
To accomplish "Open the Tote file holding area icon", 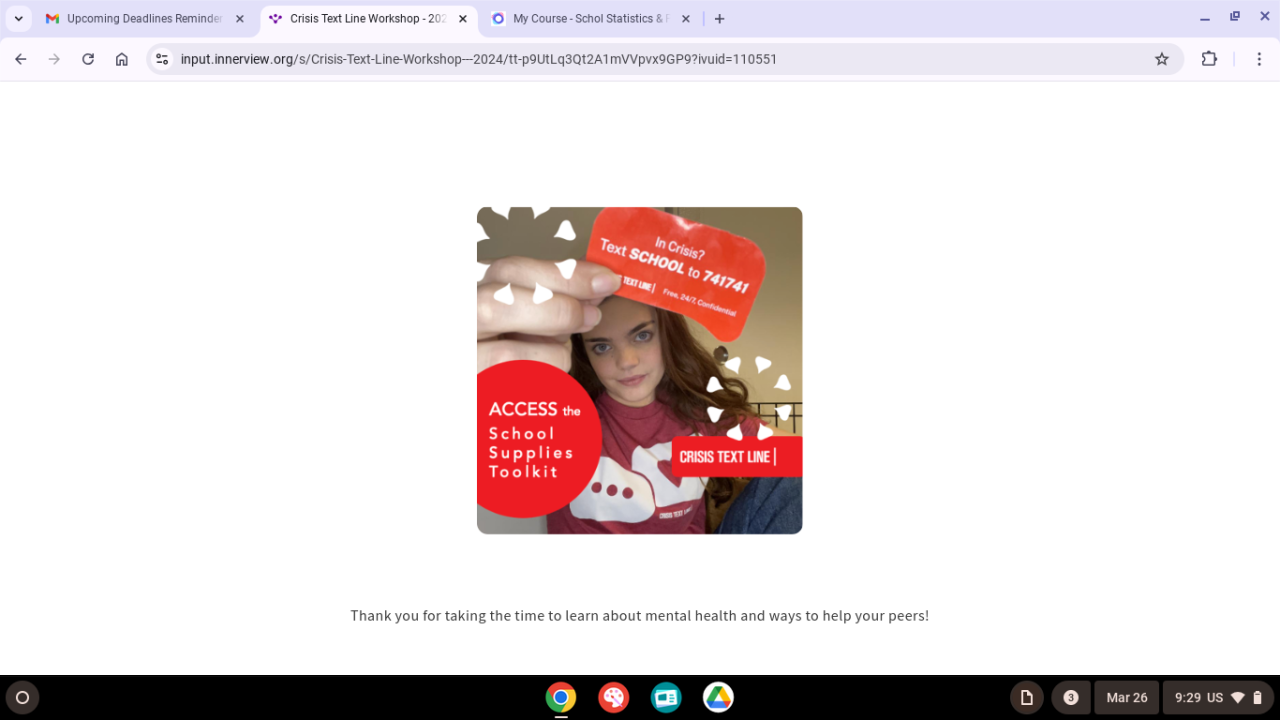I will point(1027,698).
